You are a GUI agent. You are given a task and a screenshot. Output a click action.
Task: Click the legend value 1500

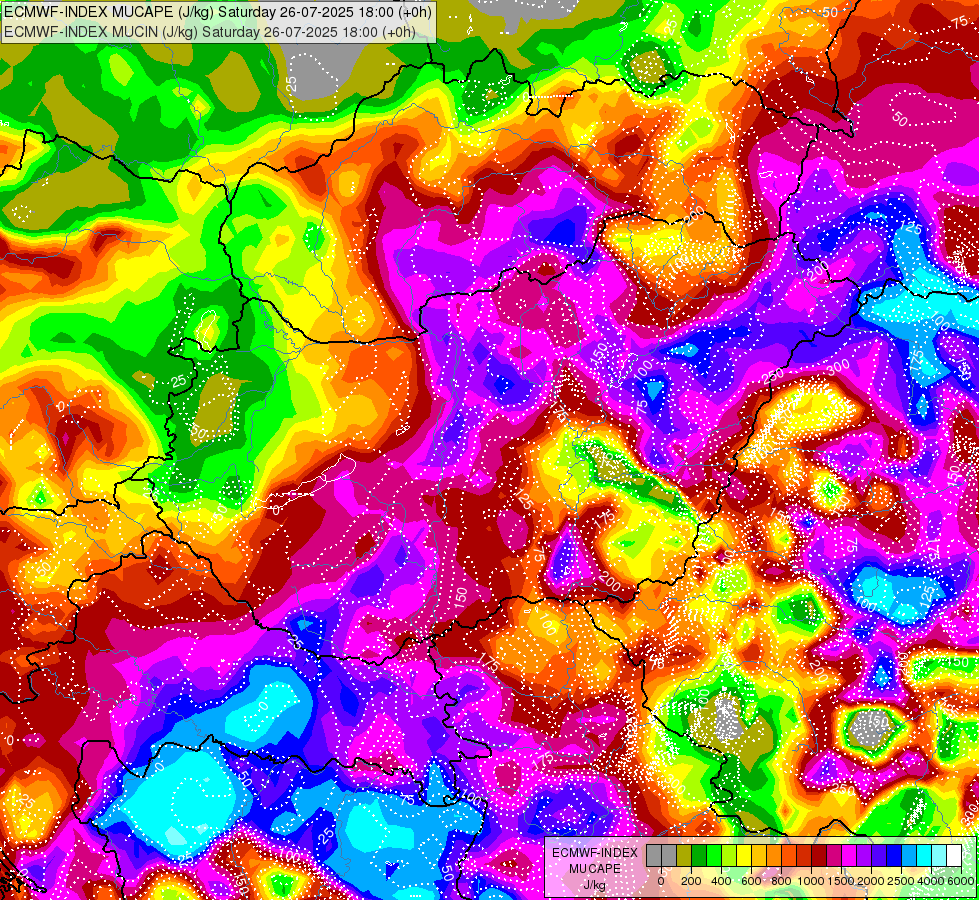[x=841, y=881]
